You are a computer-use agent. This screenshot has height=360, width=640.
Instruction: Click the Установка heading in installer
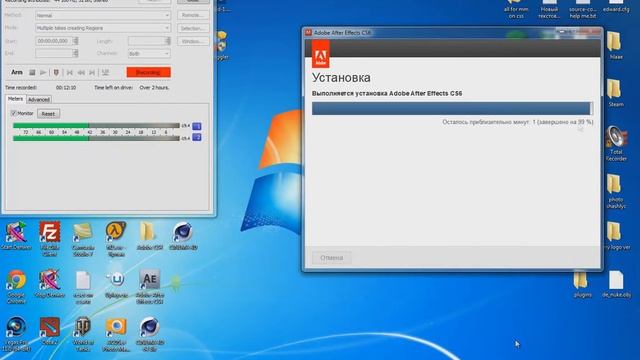click(x=341, y=78)
